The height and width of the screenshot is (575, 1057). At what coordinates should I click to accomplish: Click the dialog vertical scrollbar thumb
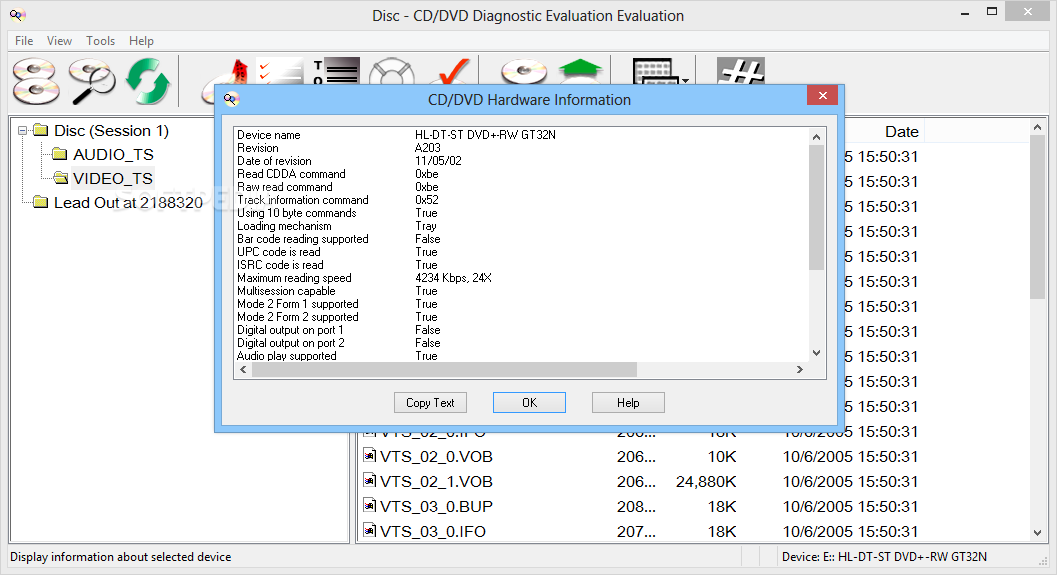coord(816,208)
